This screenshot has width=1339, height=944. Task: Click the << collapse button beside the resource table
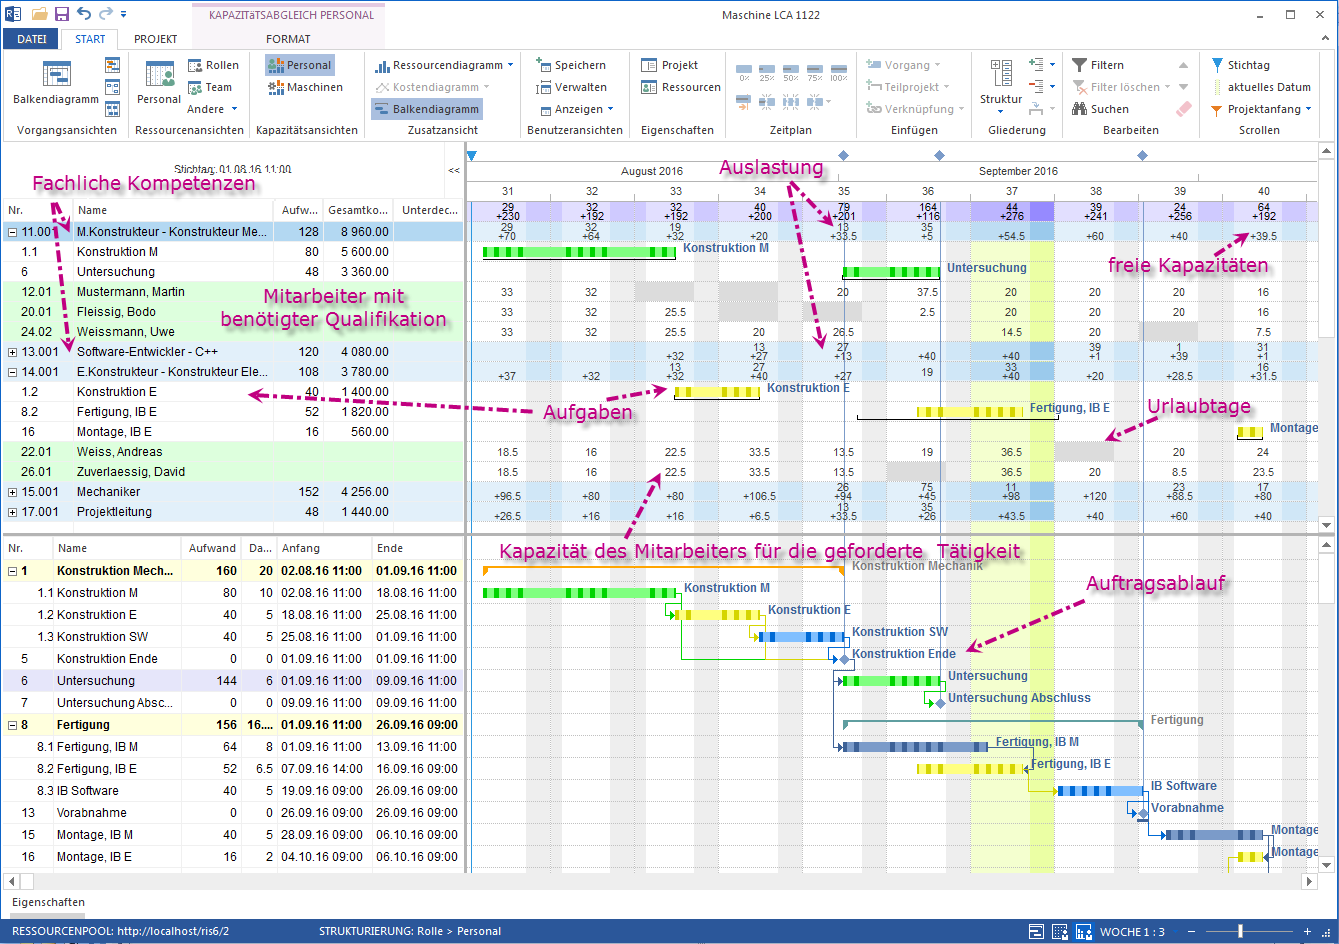(x=454, y=171)
